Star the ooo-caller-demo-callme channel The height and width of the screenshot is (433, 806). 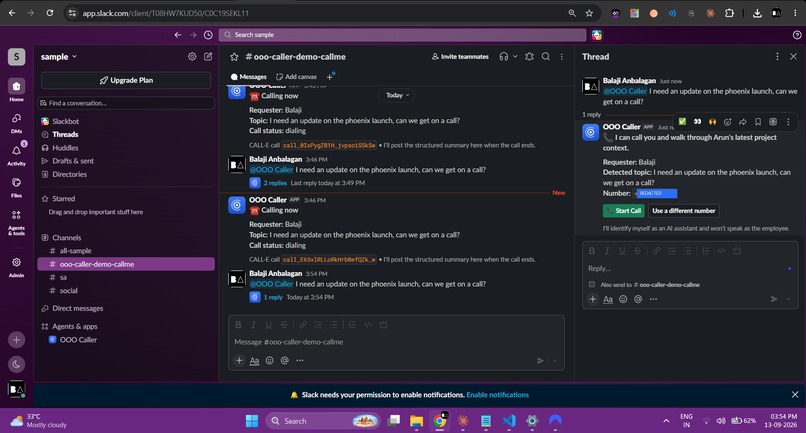[x=234, y=57]
